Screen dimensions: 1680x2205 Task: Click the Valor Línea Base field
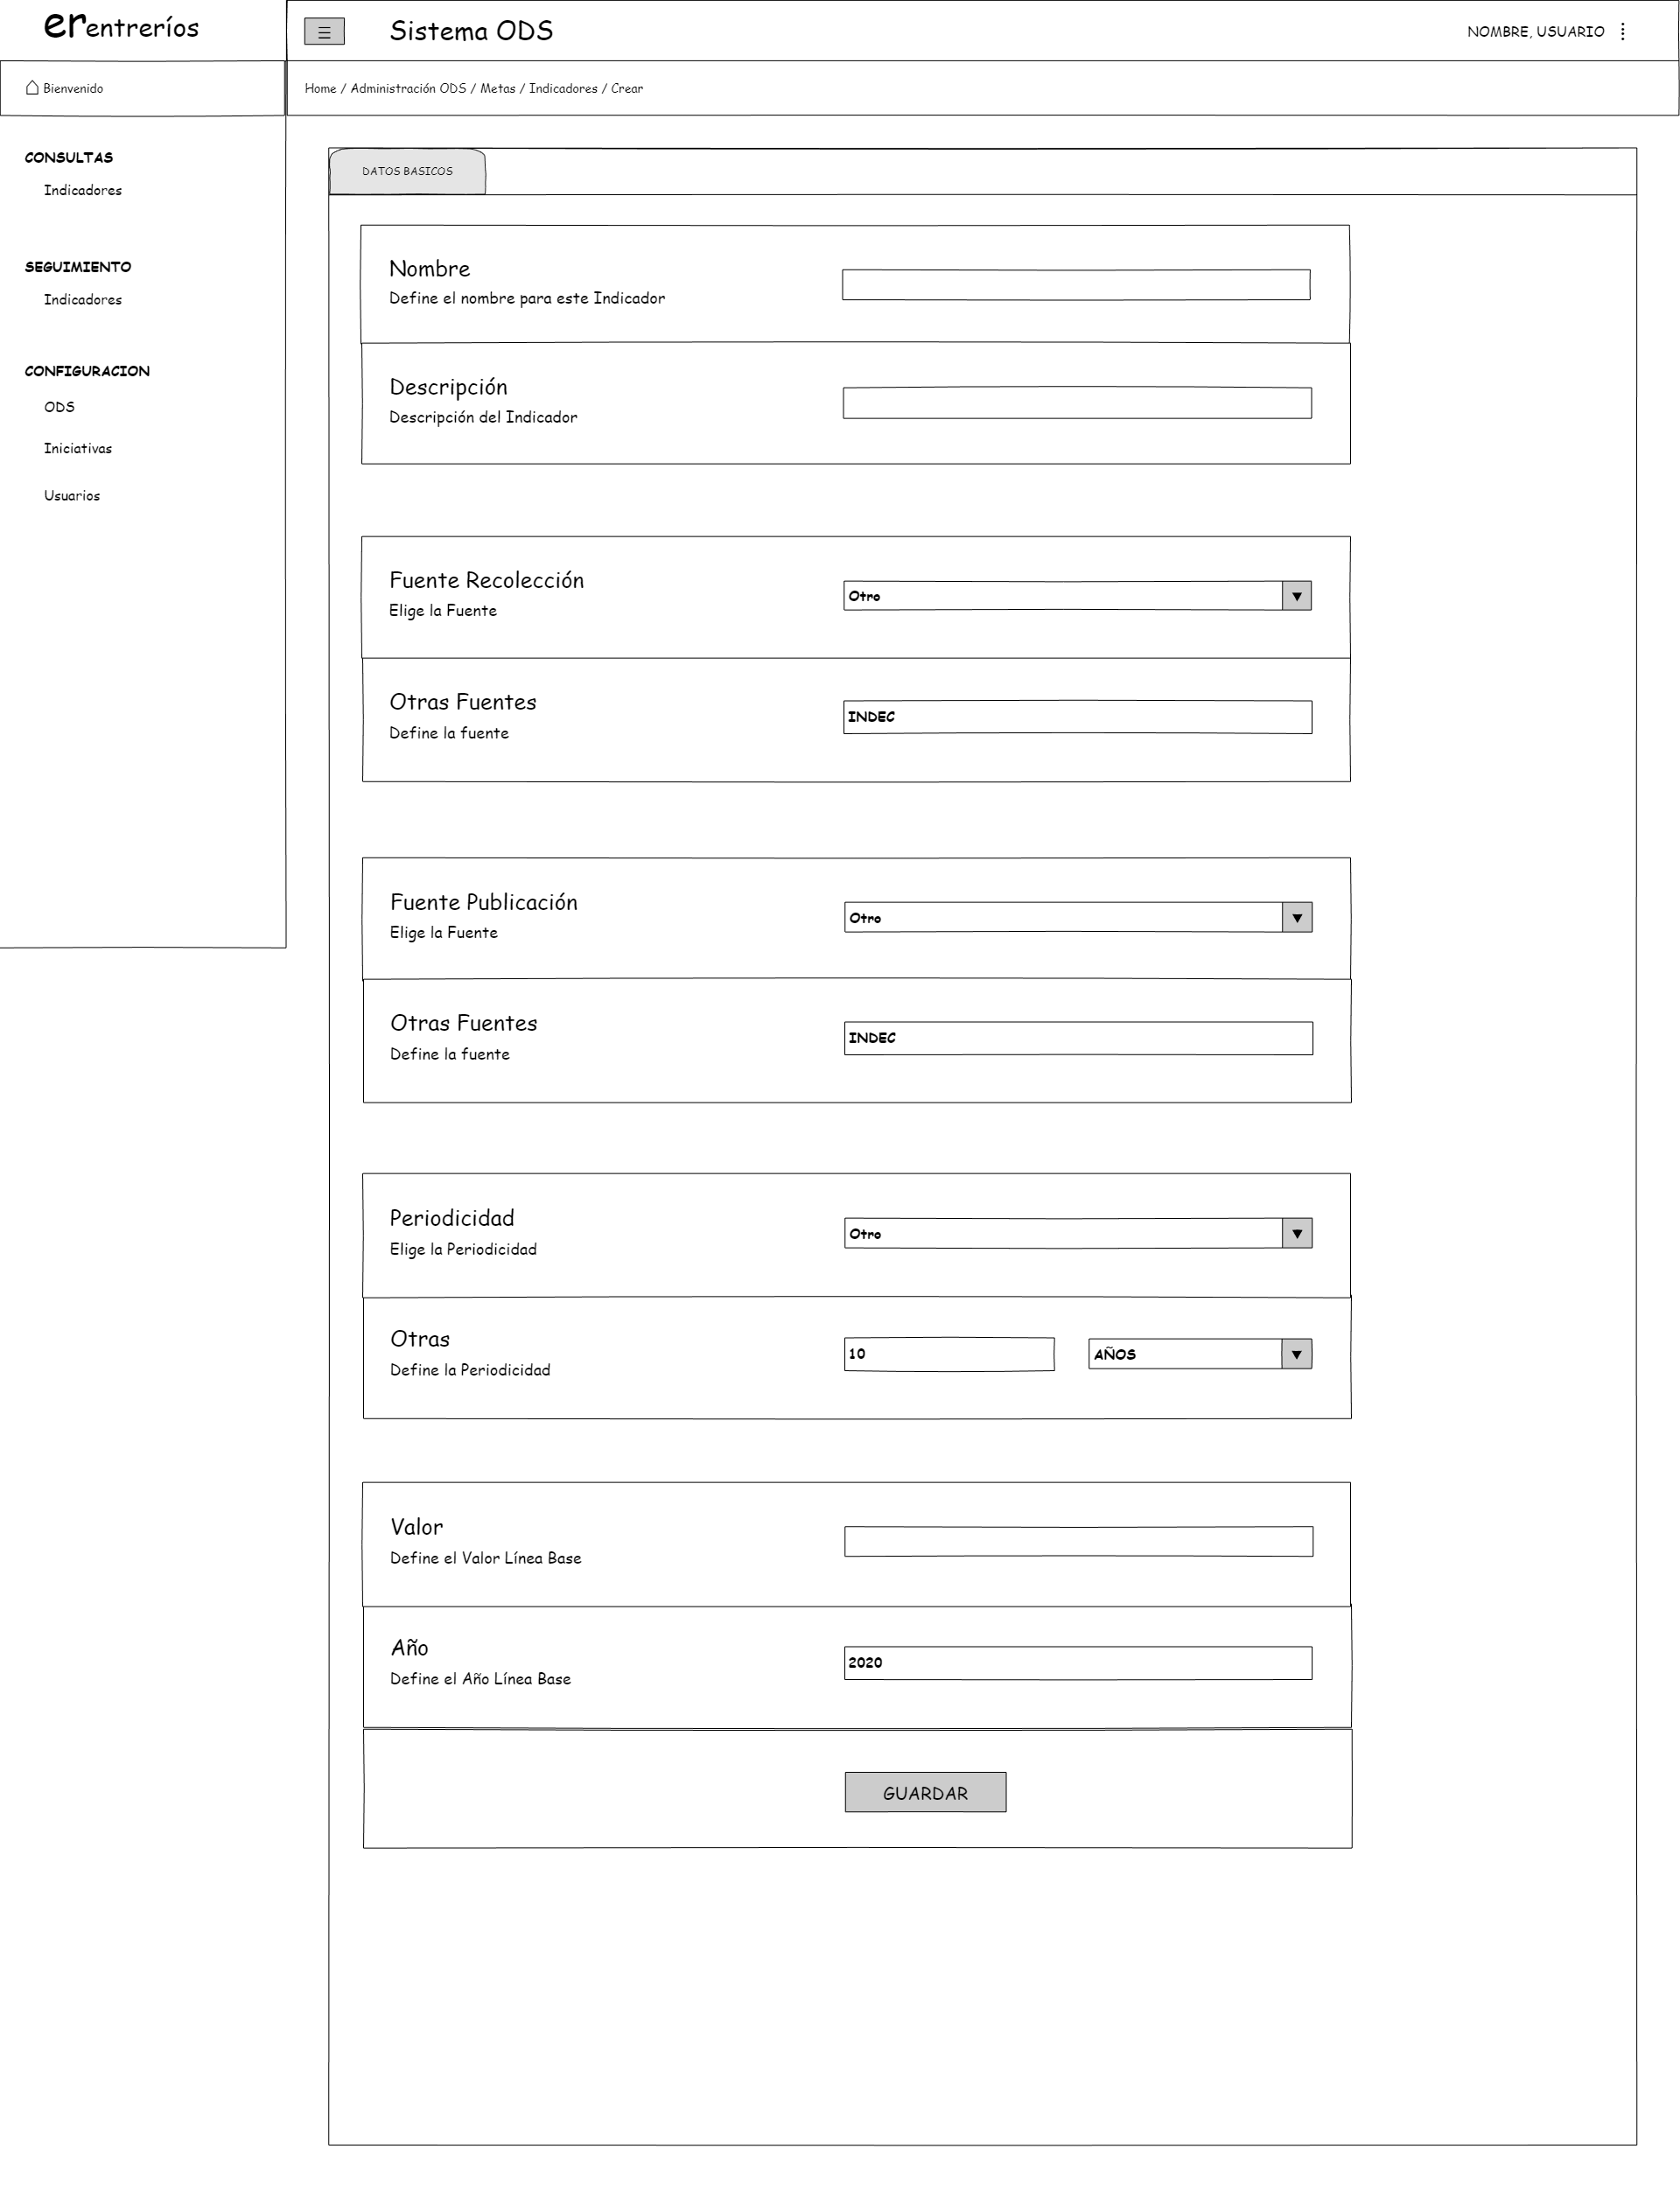[1078, 1541]
